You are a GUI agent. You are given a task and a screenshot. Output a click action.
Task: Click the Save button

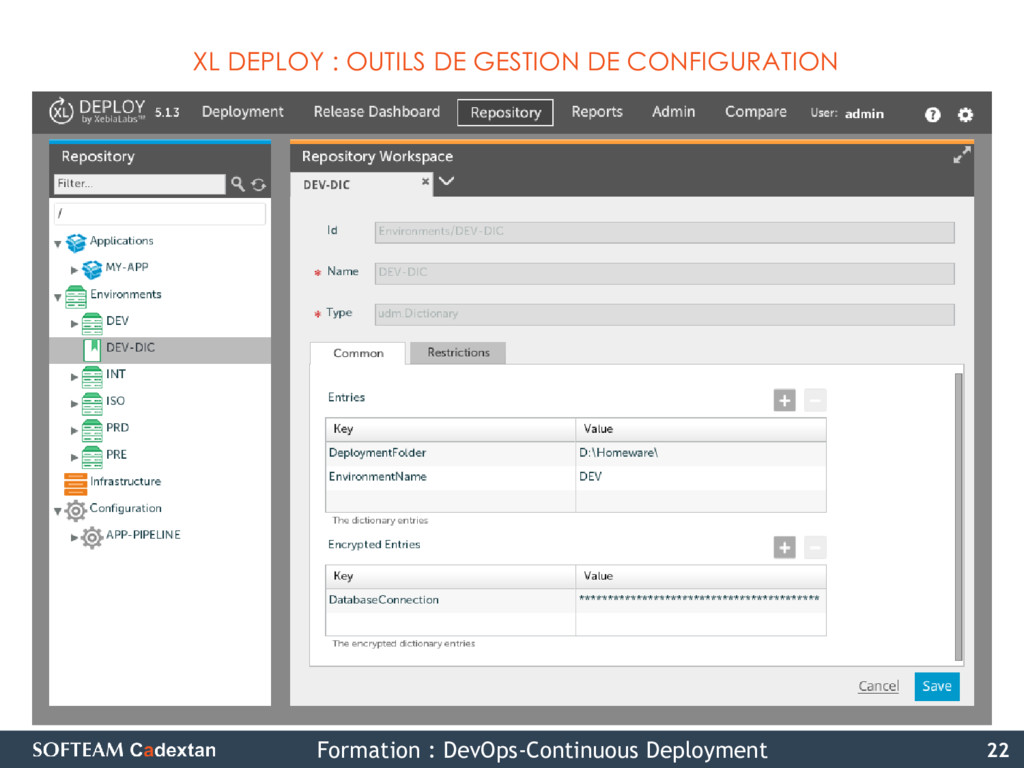pyautogui.click(x=937, y=686)
